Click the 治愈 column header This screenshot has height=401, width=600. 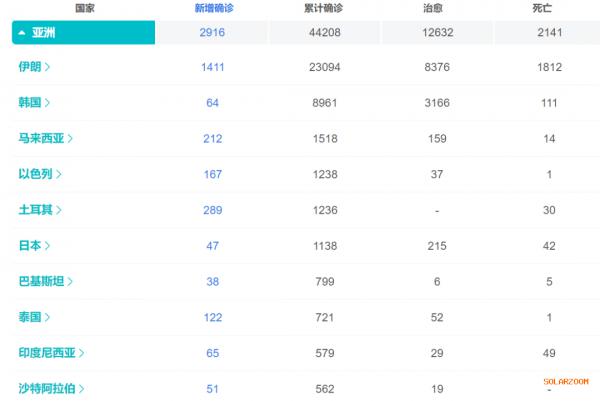pos(433,8)
